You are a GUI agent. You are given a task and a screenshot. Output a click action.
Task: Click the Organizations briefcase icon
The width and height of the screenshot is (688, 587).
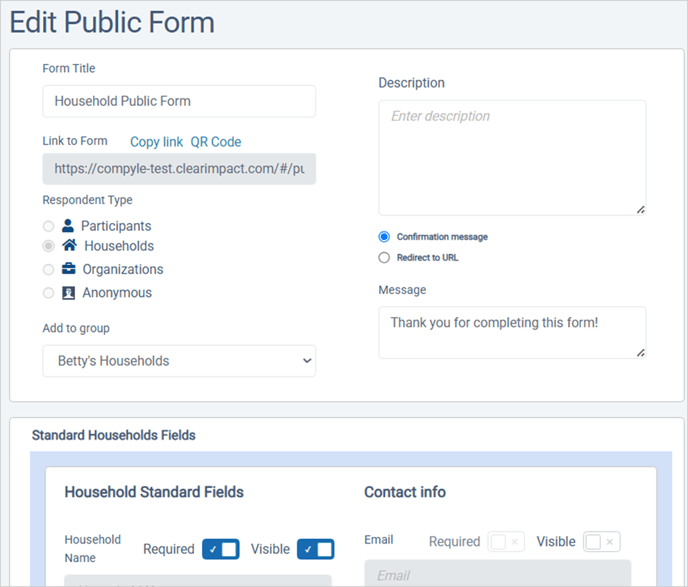click(x=68, y=269)
